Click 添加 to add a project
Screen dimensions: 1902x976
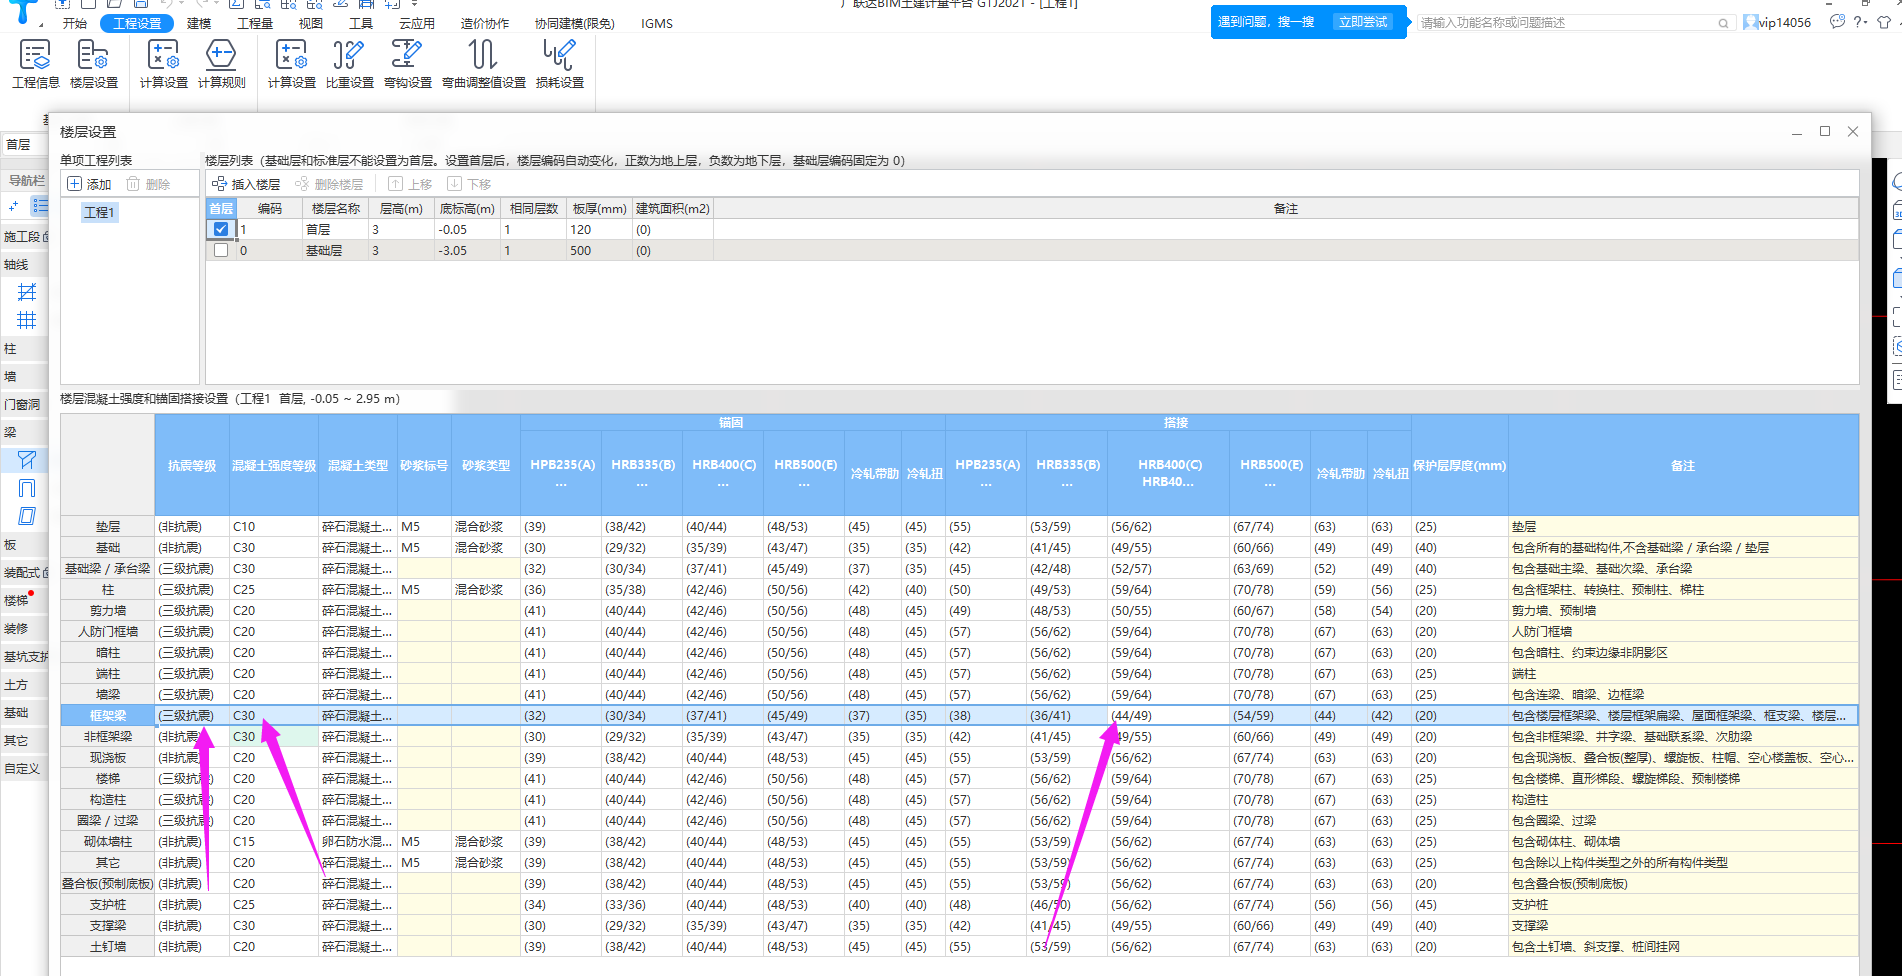90,184
